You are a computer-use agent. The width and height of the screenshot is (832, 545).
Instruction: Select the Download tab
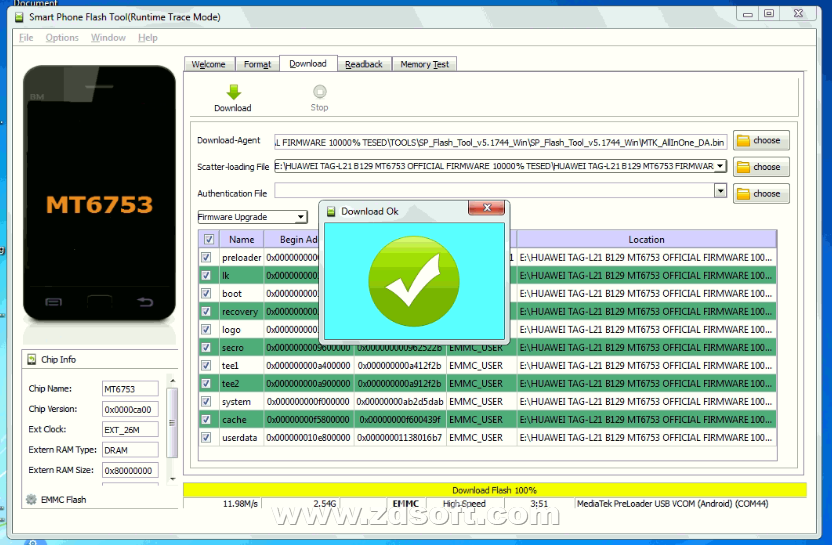[x=308, y=64]
